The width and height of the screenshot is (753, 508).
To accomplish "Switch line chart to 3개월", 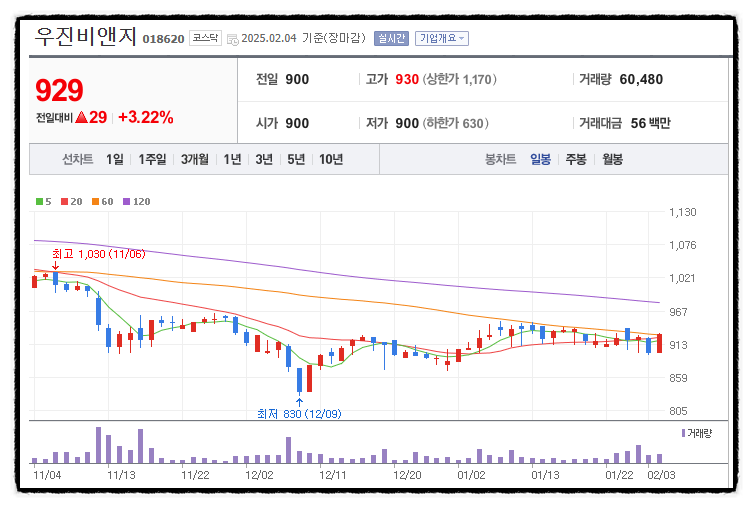I will [194, 159].
